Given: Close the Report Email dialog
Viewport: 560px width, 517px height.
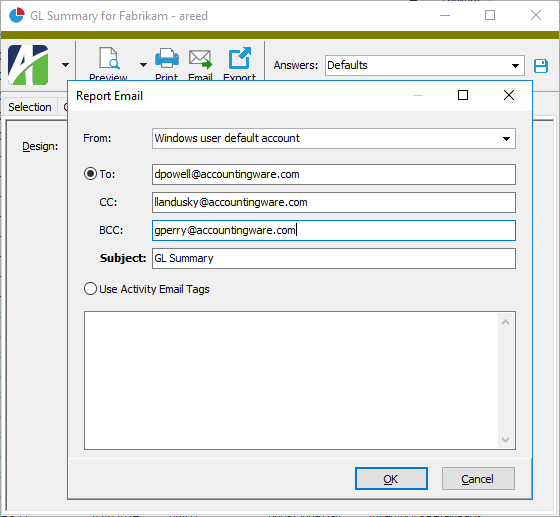Looking at the screenshot, I should coord(509,95).
